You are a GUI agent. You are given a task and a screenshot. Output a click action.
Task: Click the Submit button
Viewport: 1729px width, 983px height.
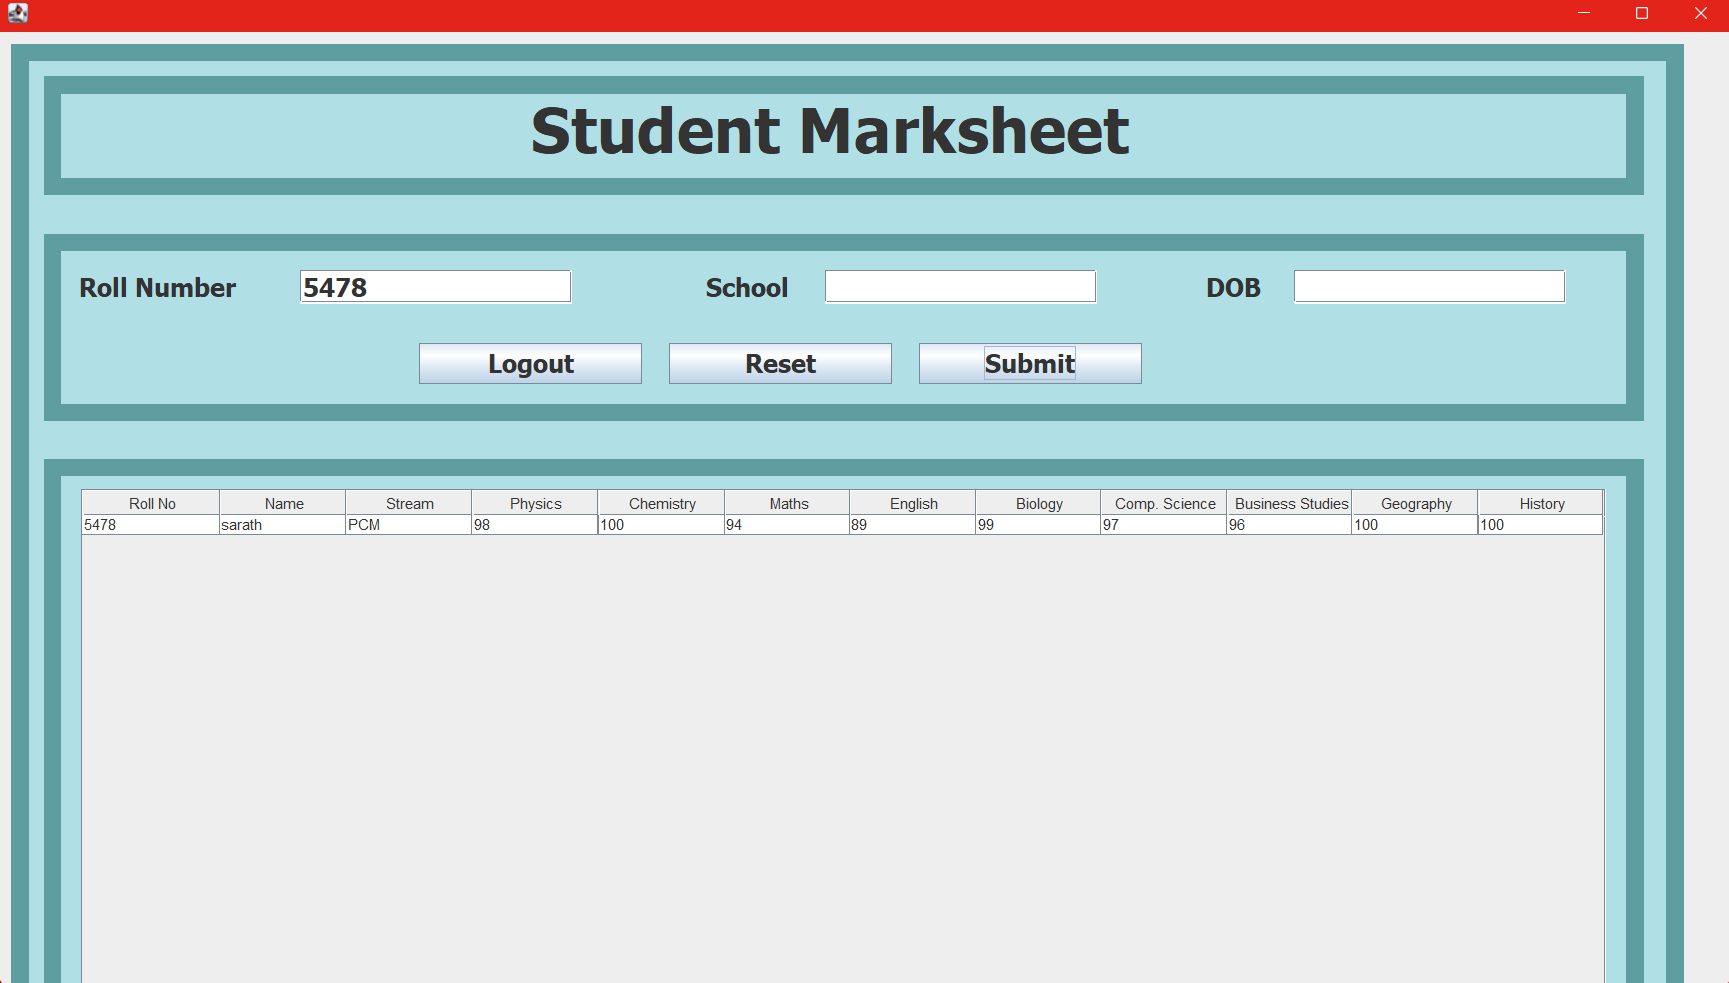1030,364
